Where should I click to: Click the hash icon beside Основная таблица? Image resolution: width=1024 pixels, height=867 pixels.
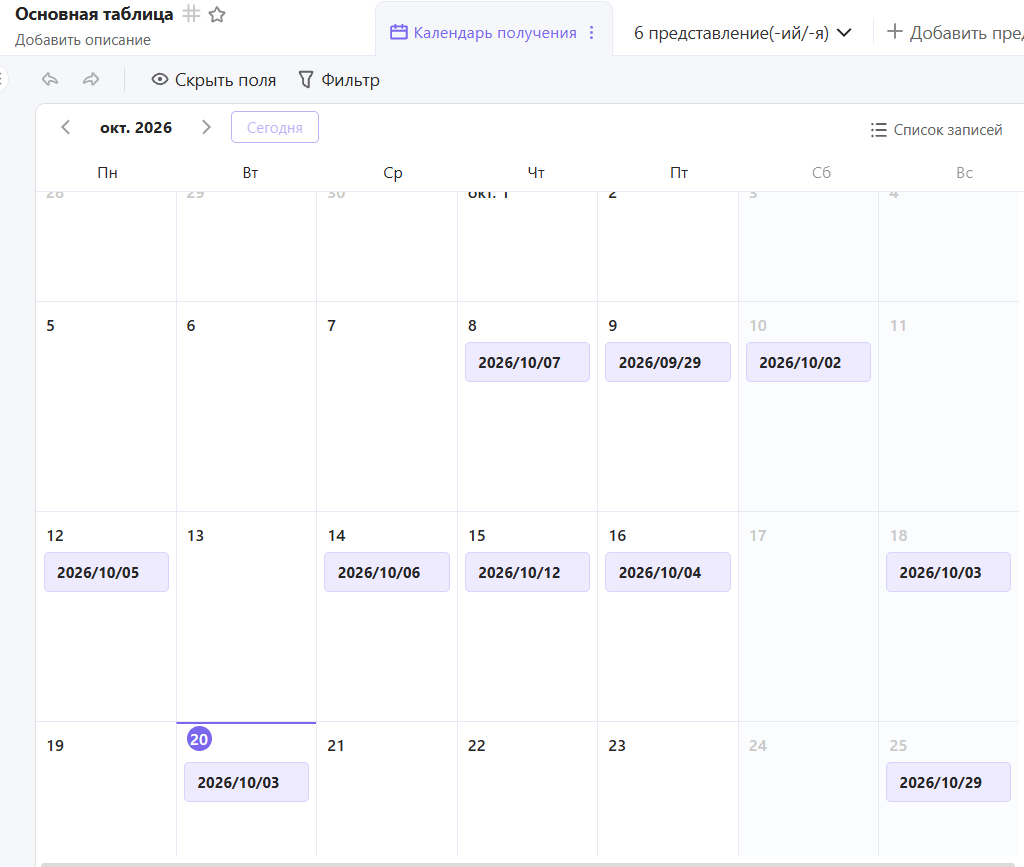(x=191, y=14)
